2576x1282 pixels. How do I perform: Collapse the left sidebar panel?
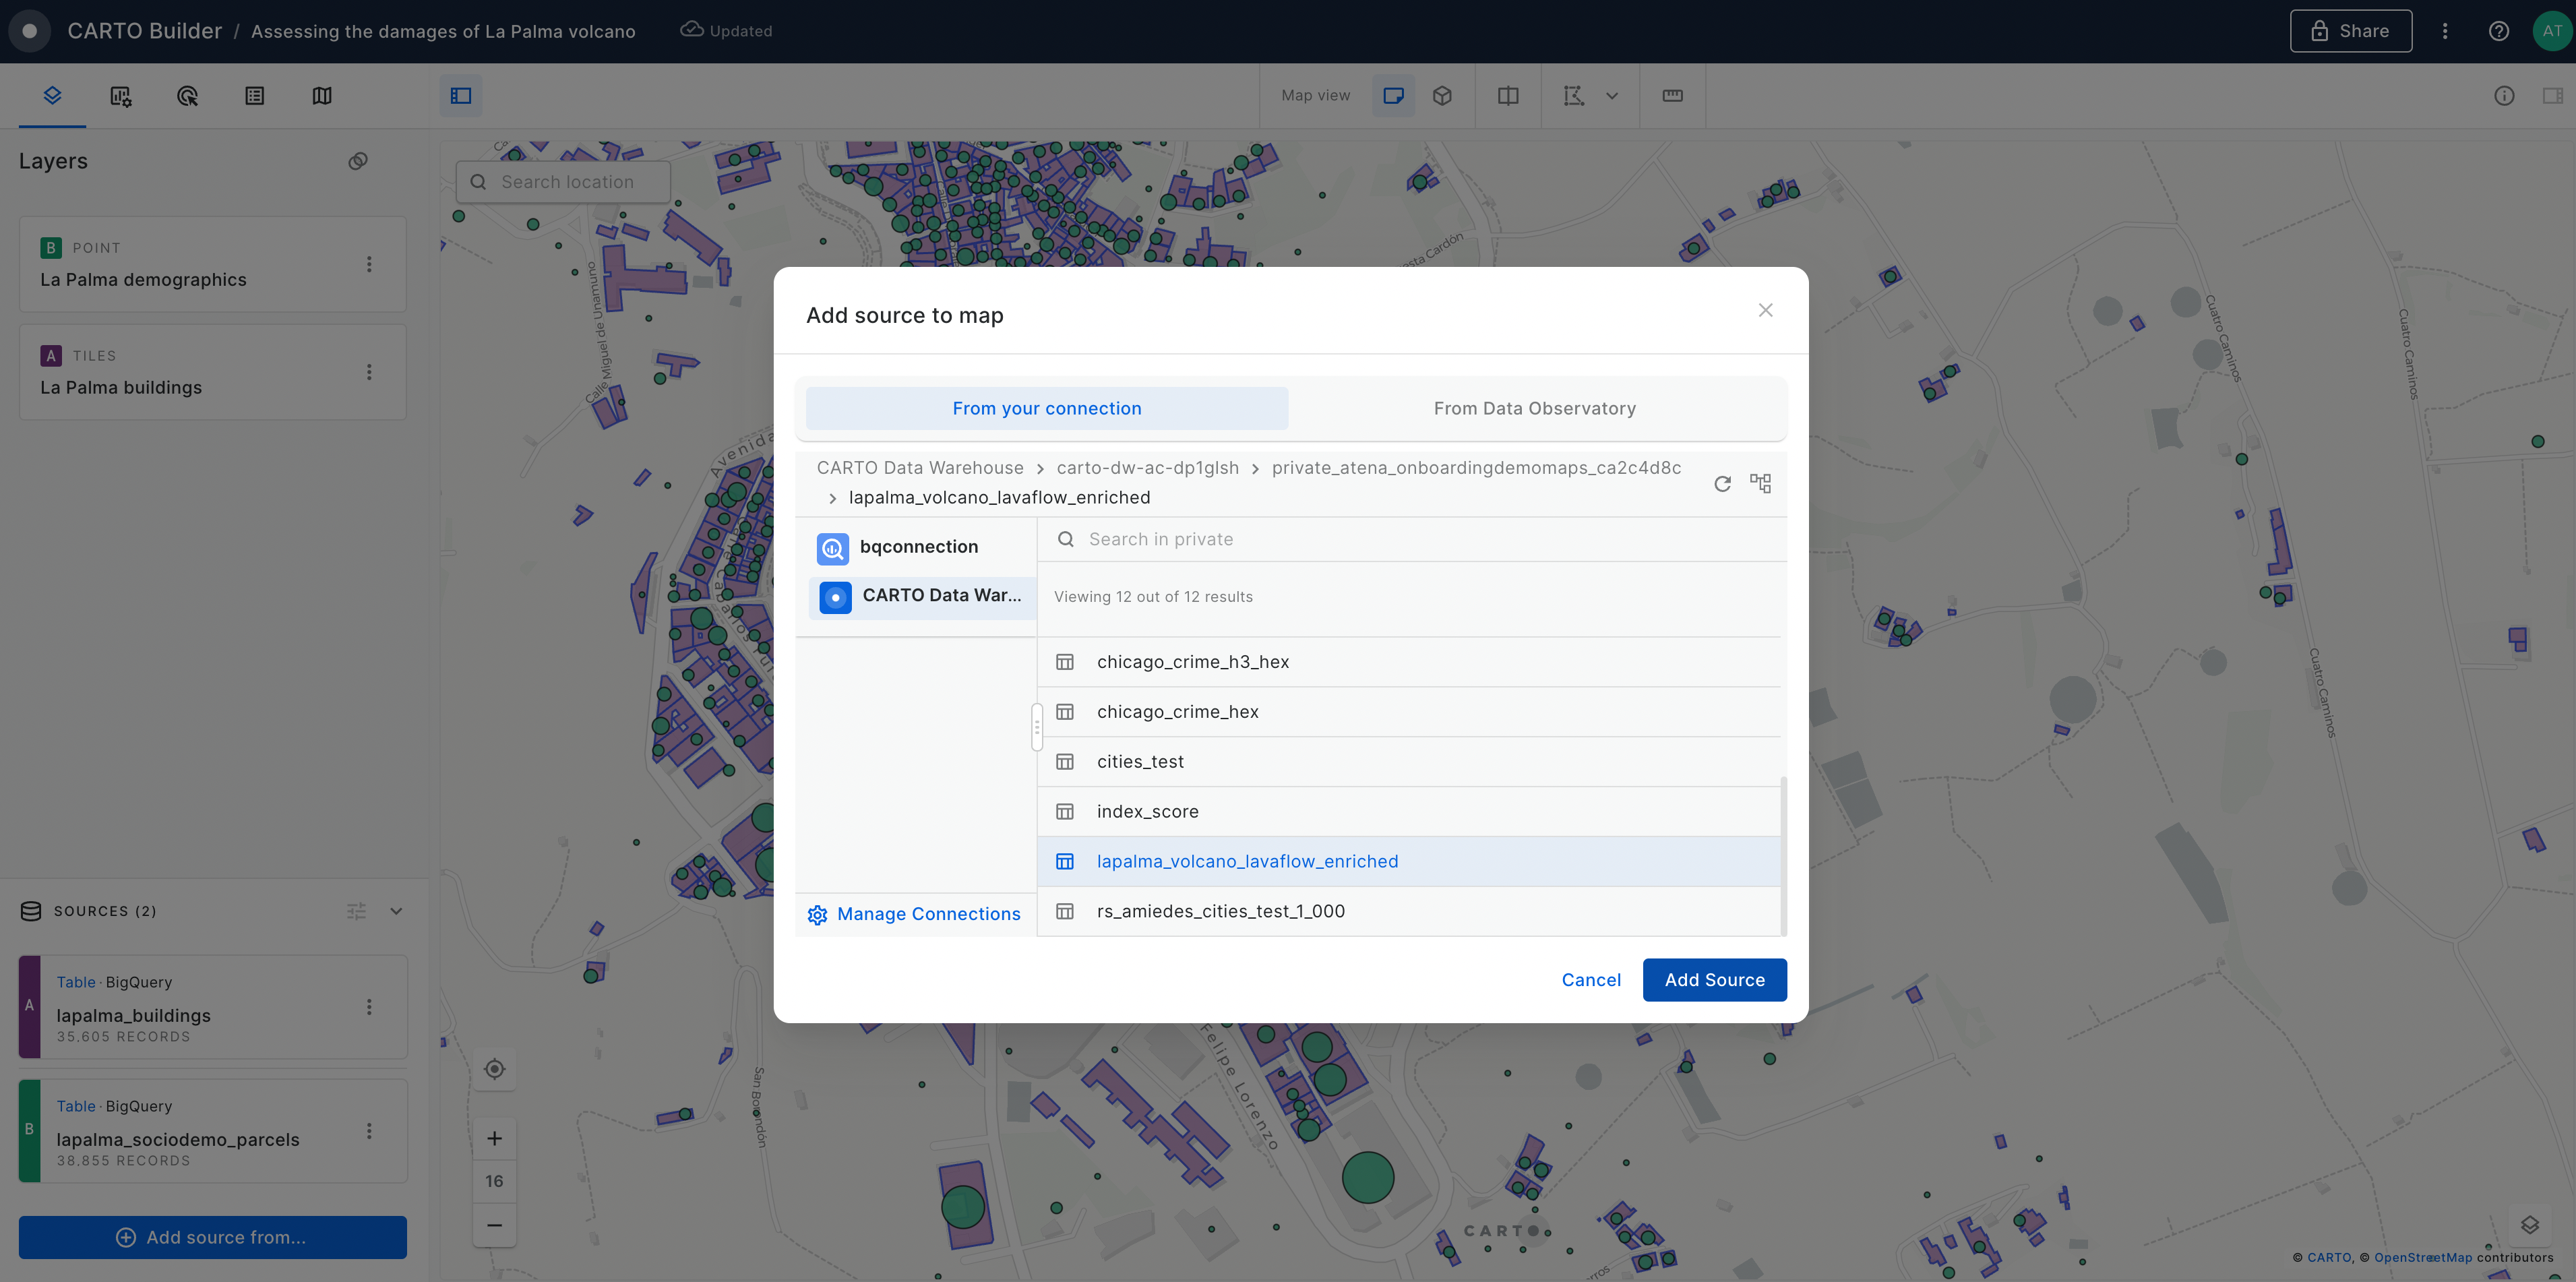click(461, 96)
